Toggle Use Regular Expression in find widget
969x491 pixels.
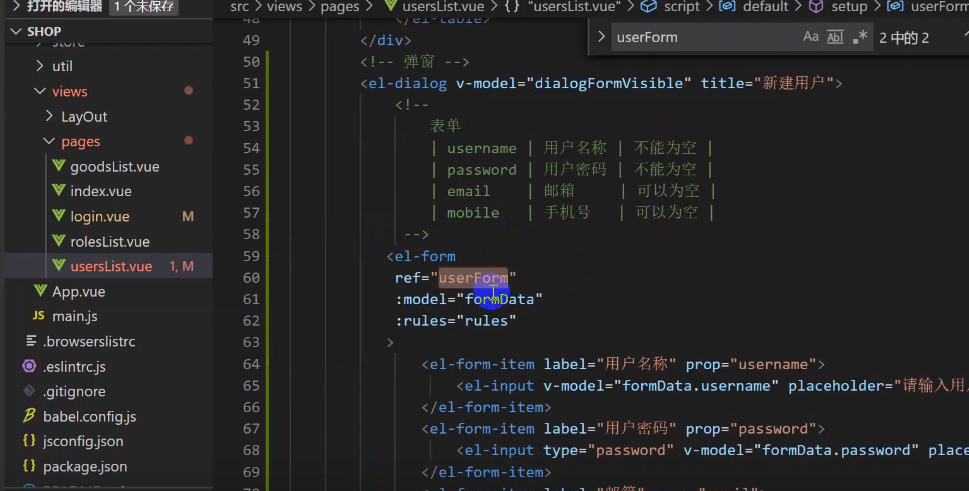click(x=860, y=37)
